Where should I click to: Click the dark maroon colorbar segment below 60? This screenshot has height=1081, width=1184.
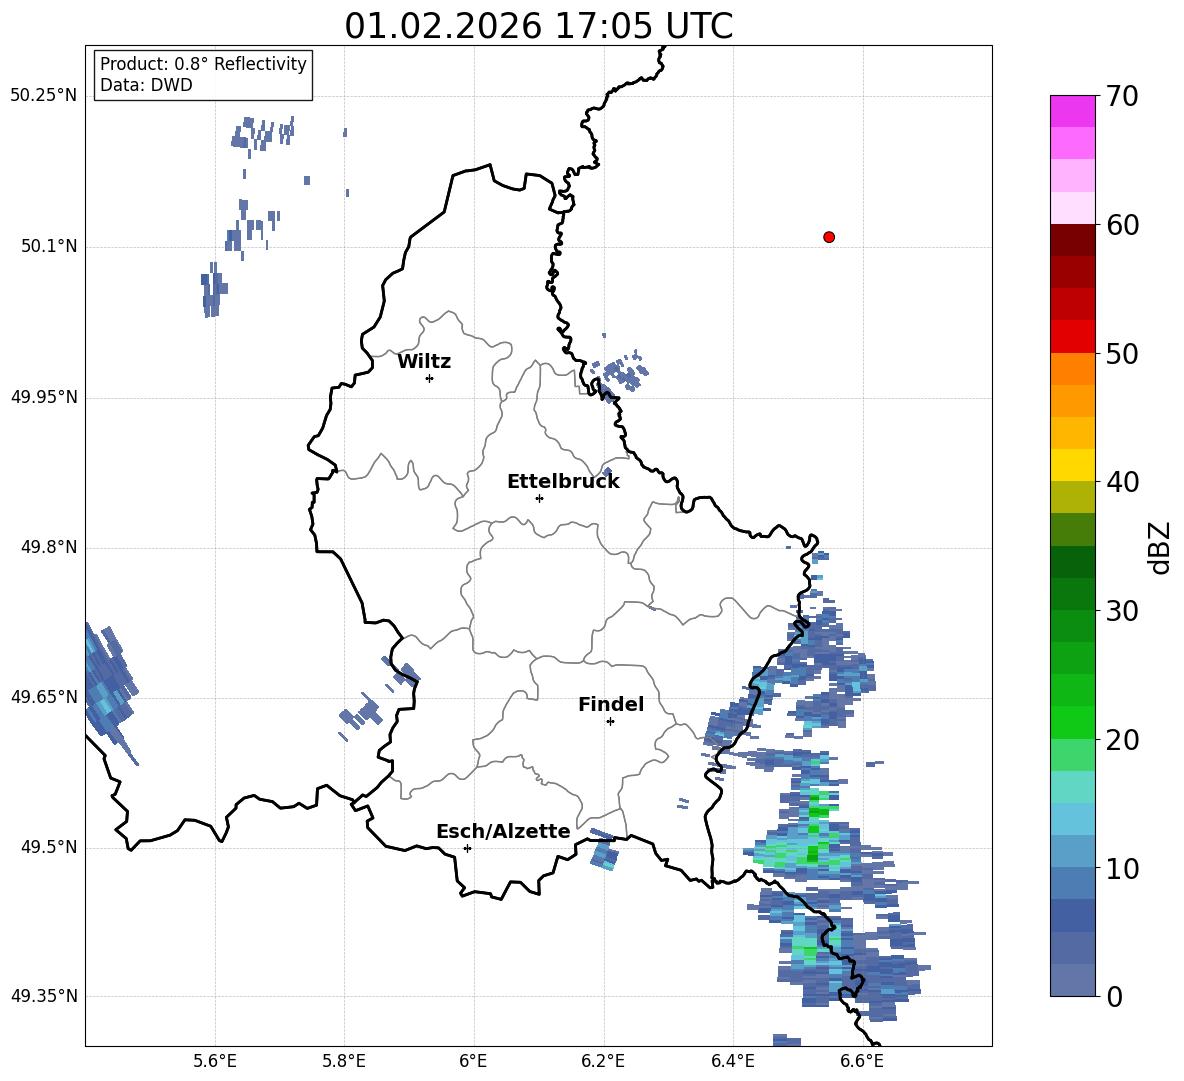click(1072, 240)
